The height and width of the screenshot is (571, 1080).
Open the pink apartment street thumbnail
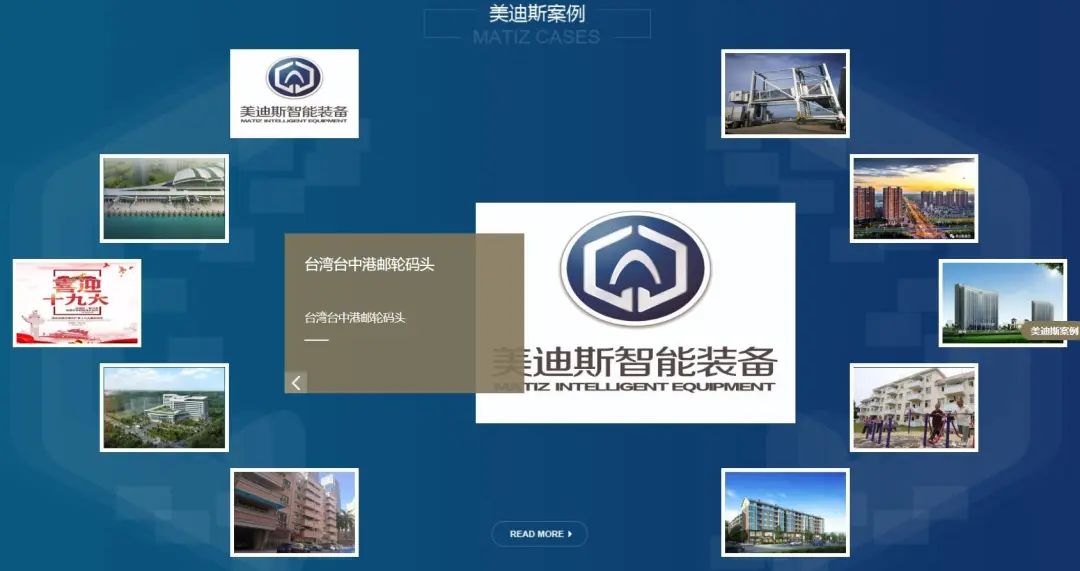(x=294, y=512)
